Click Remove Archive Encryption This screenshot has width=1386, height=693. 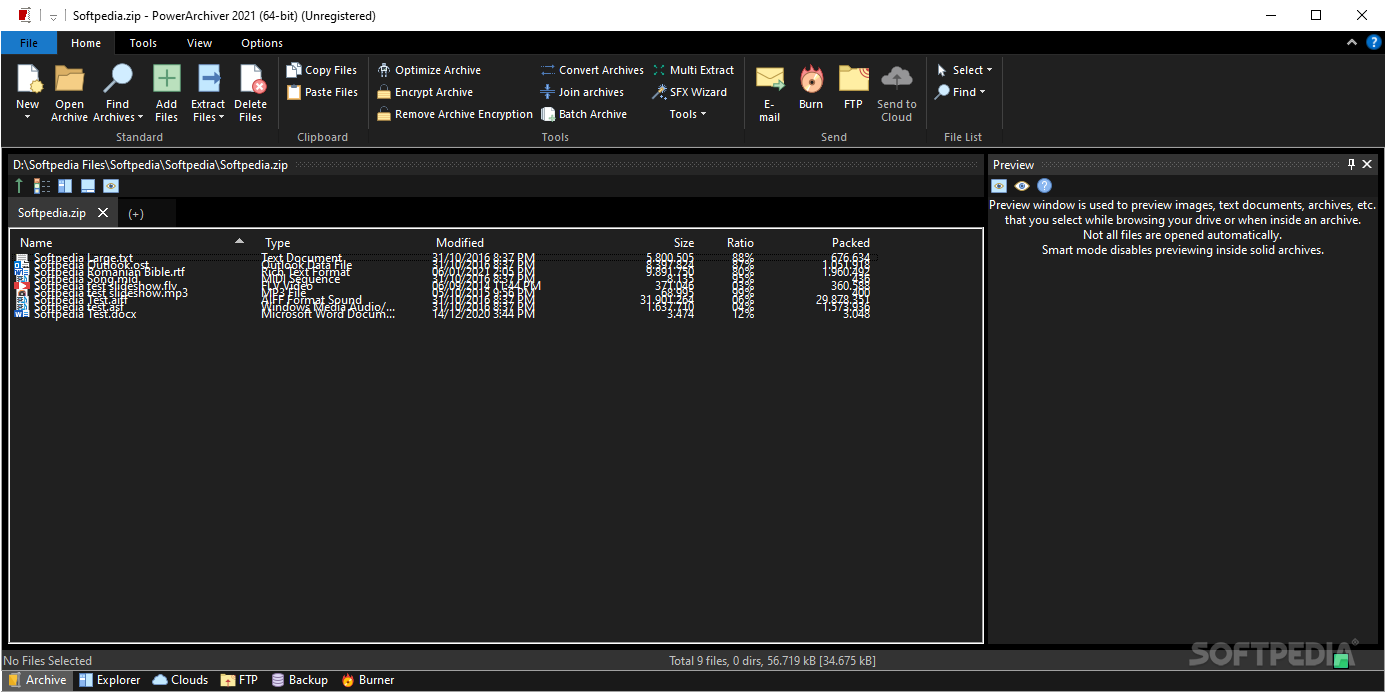tap(455, 114)
